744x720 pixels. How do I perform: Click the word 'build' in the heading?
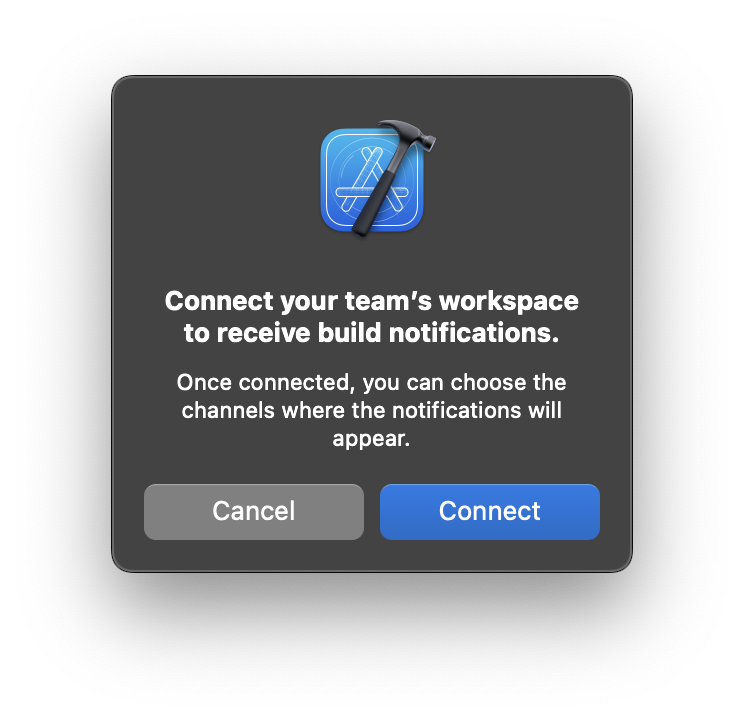point(349,333)
